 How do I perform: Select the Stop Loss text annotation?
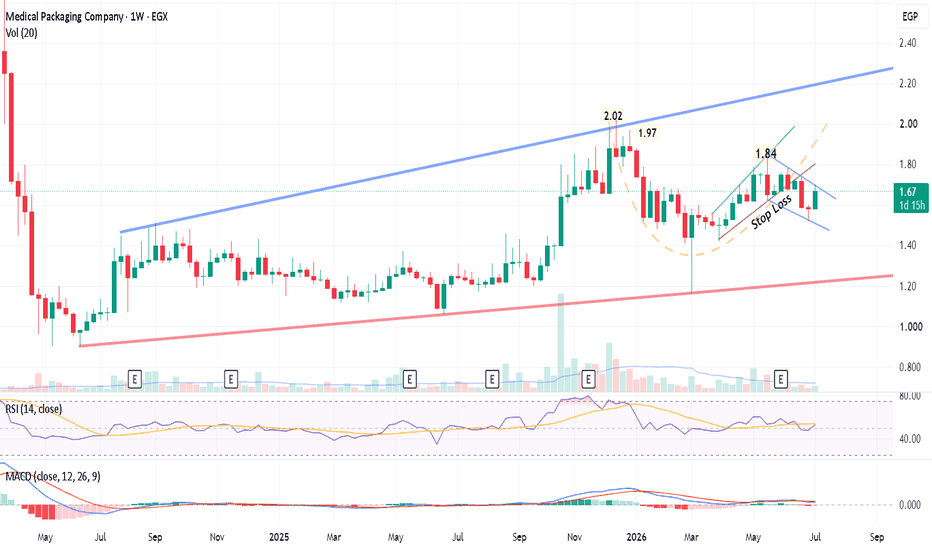pyautogui.click(x=771, y=212)
